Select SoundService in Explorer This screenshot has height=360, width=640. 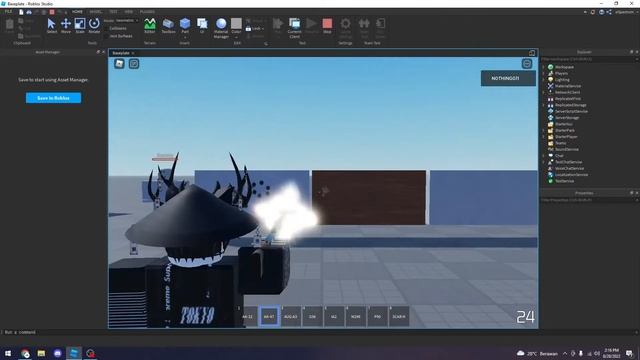pyautogui.click(x=567, y=149)
